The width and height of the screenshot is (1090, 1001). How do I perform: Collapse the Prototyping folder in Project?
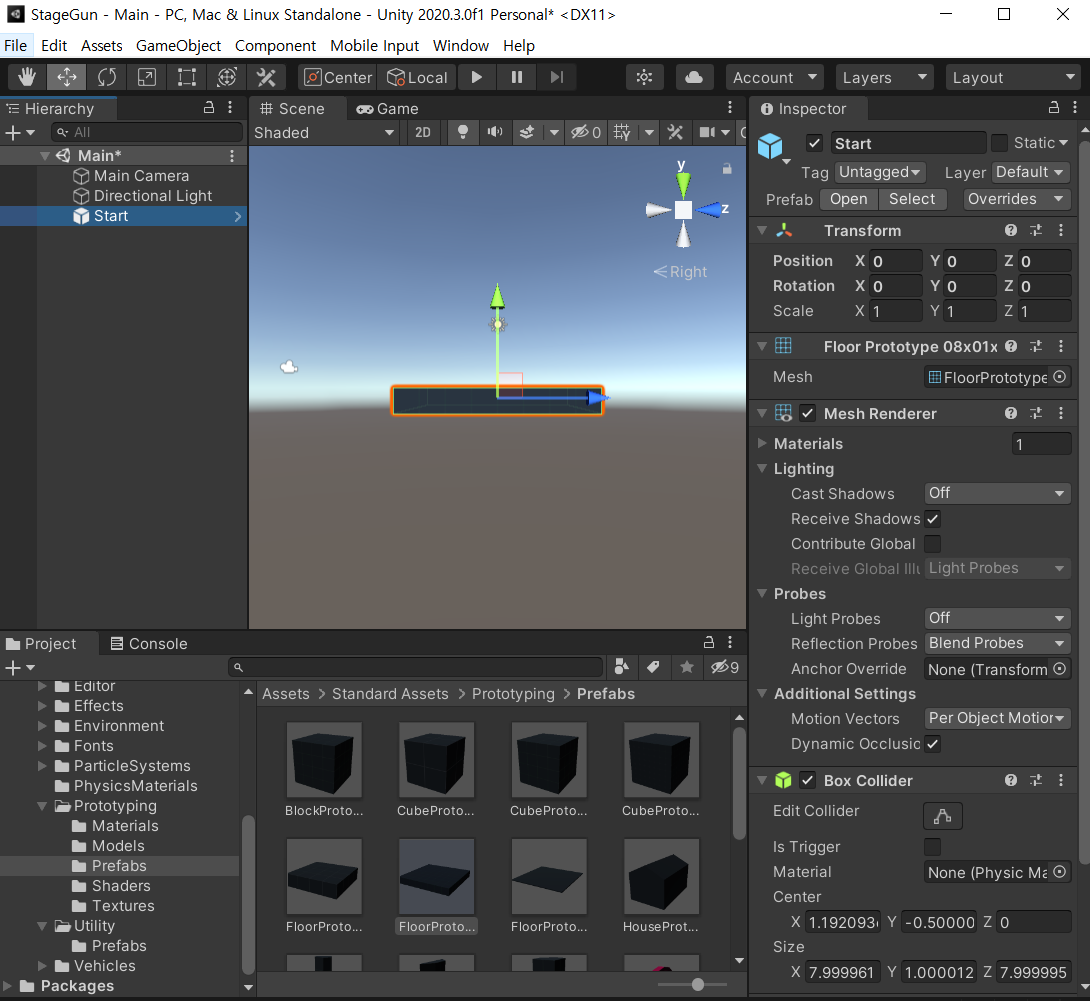pos(42,806)
